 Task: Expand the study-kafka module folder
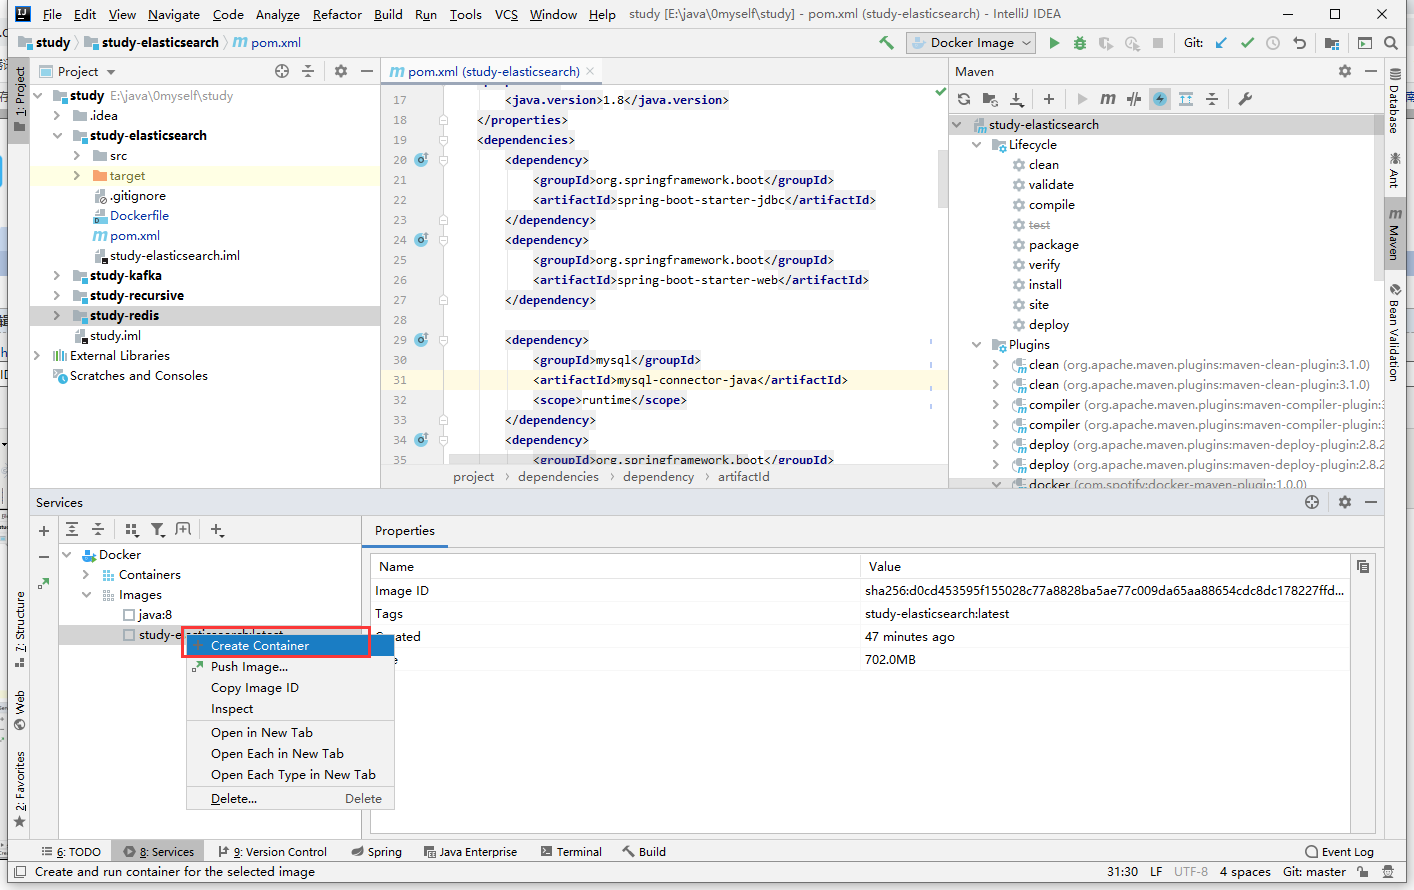[x=57, y=276]
